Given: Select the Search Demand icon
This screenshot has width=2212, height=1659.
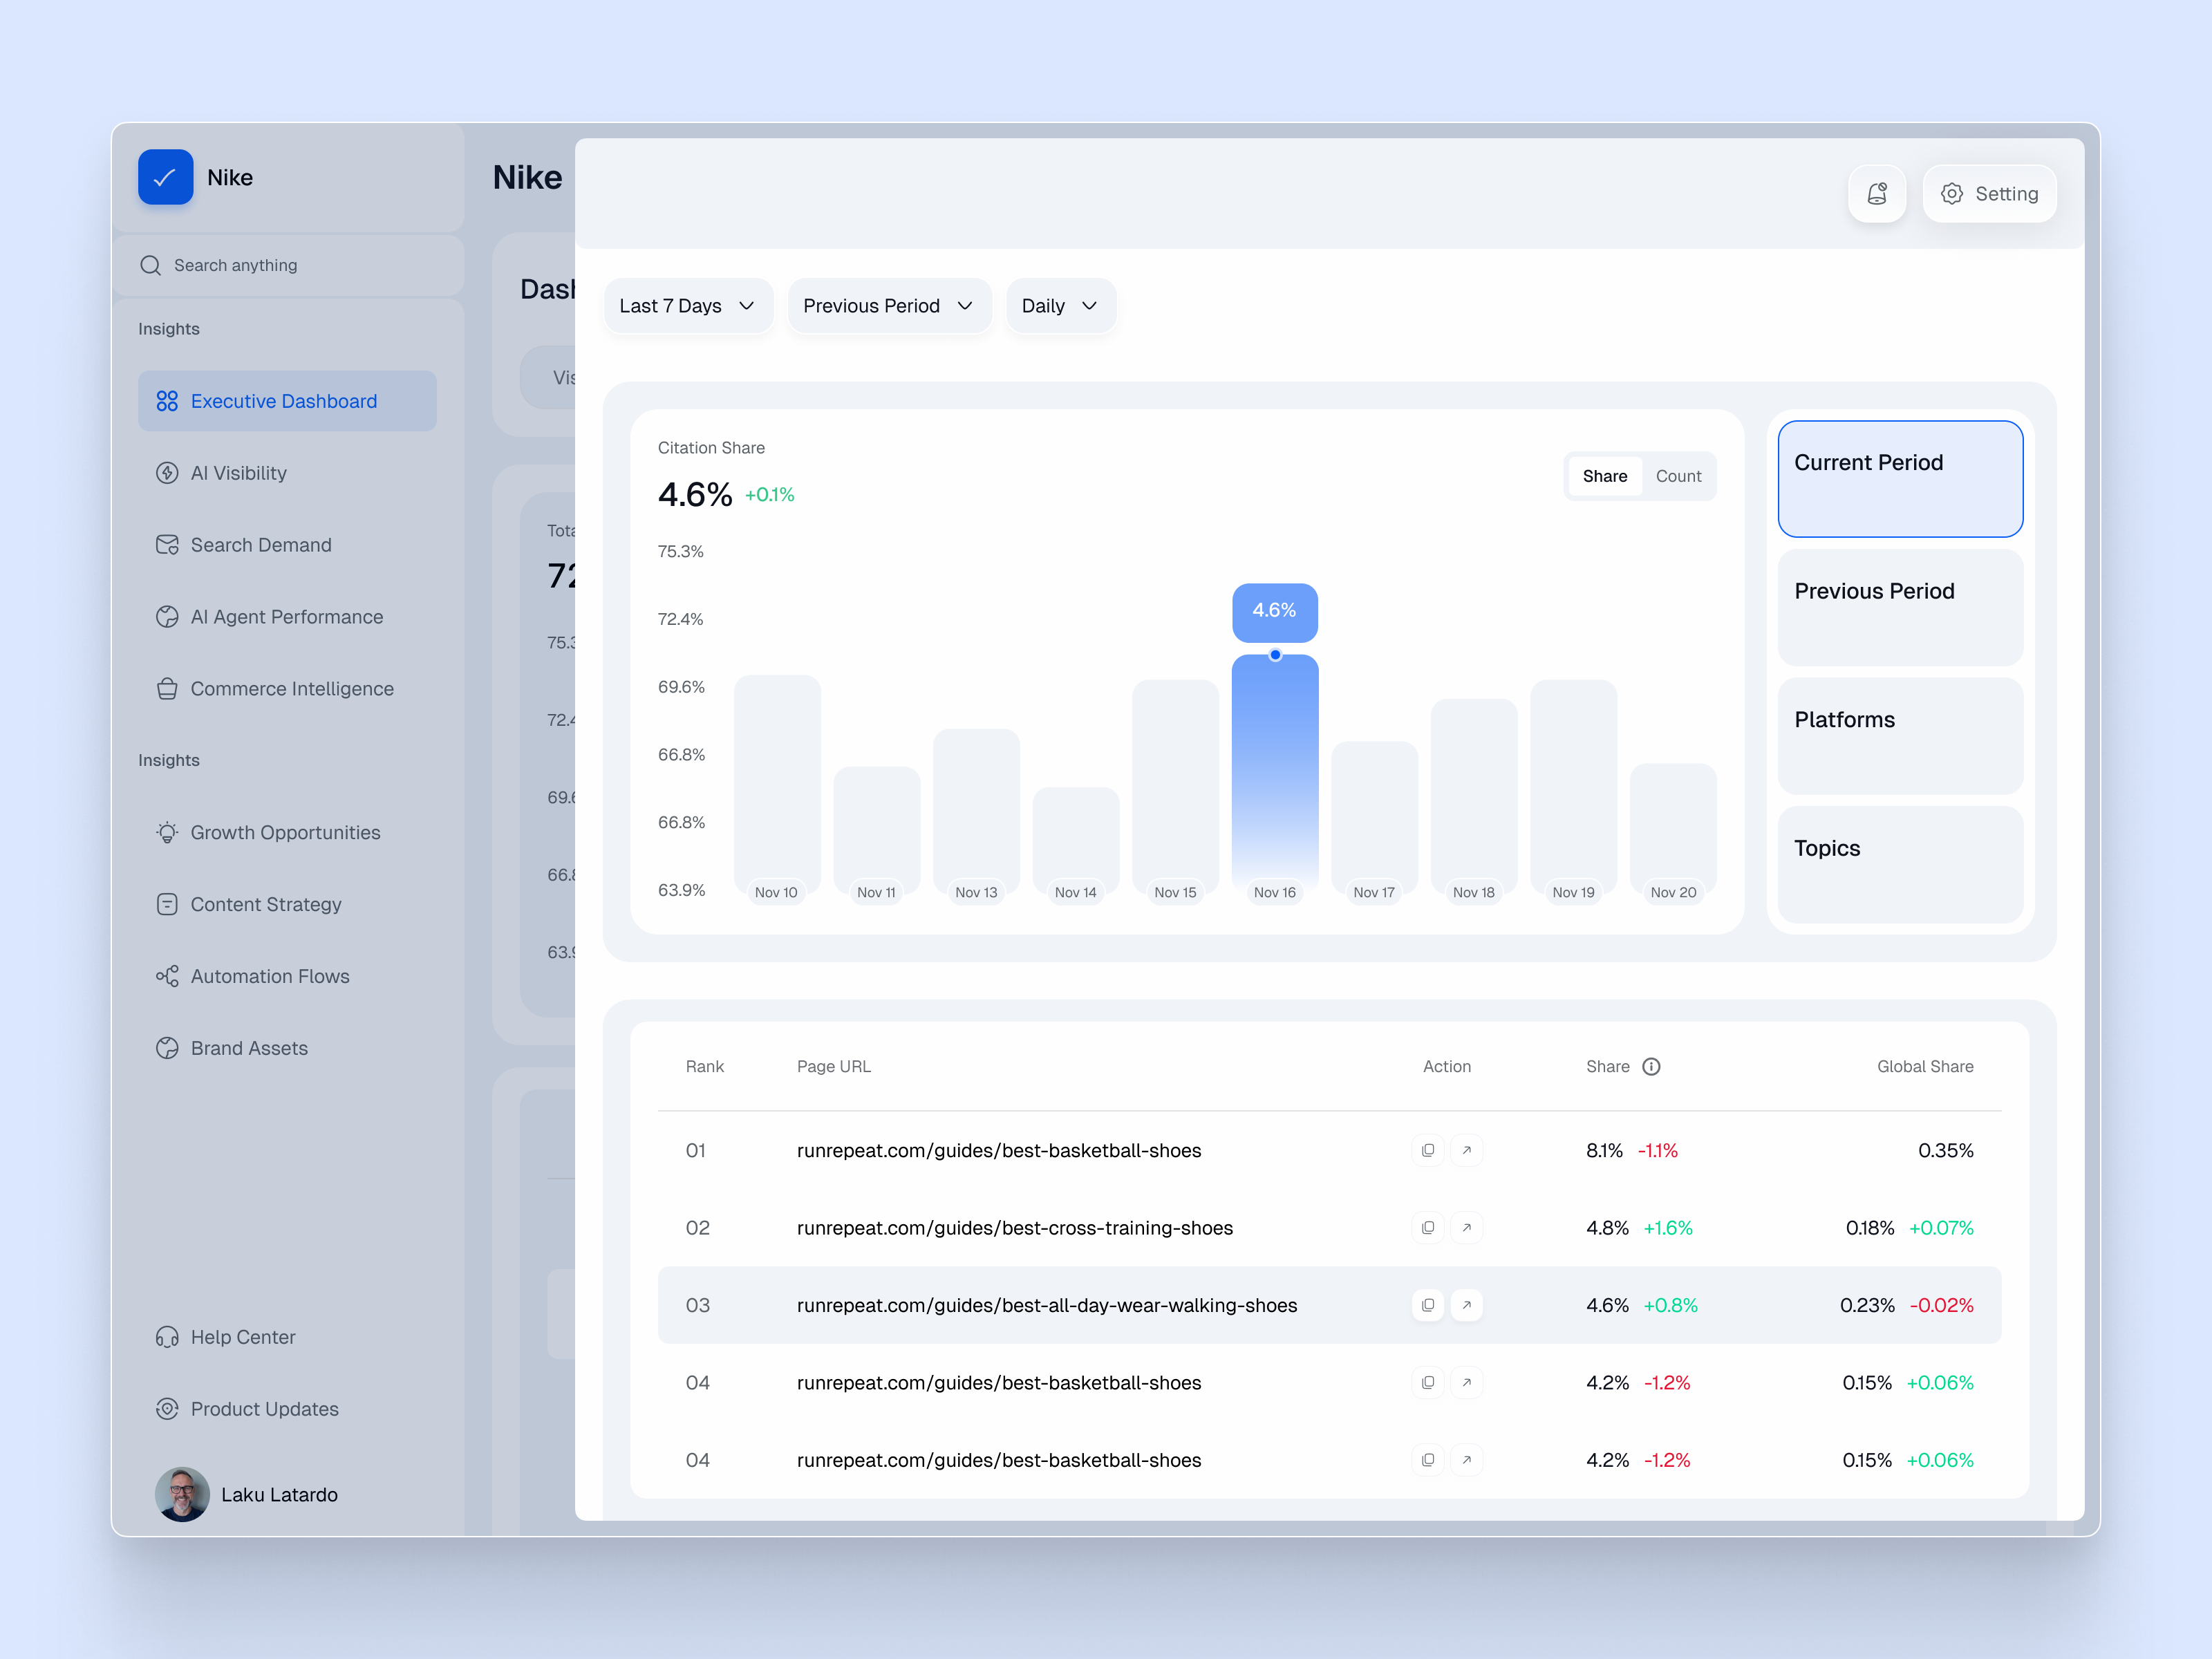Looking at the screenshot, I should click(167, 544).
